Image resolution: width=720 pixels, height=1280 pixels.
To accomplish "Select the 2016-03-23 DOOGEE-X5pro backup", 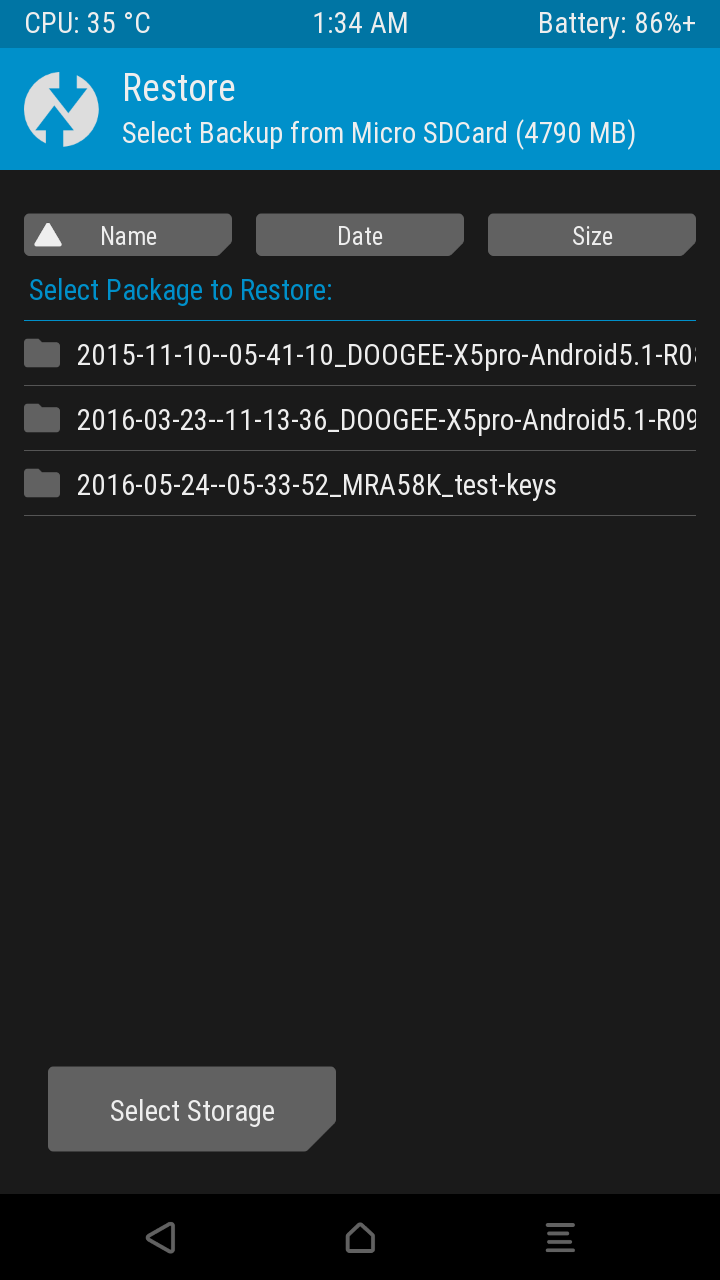I will 360,419.
